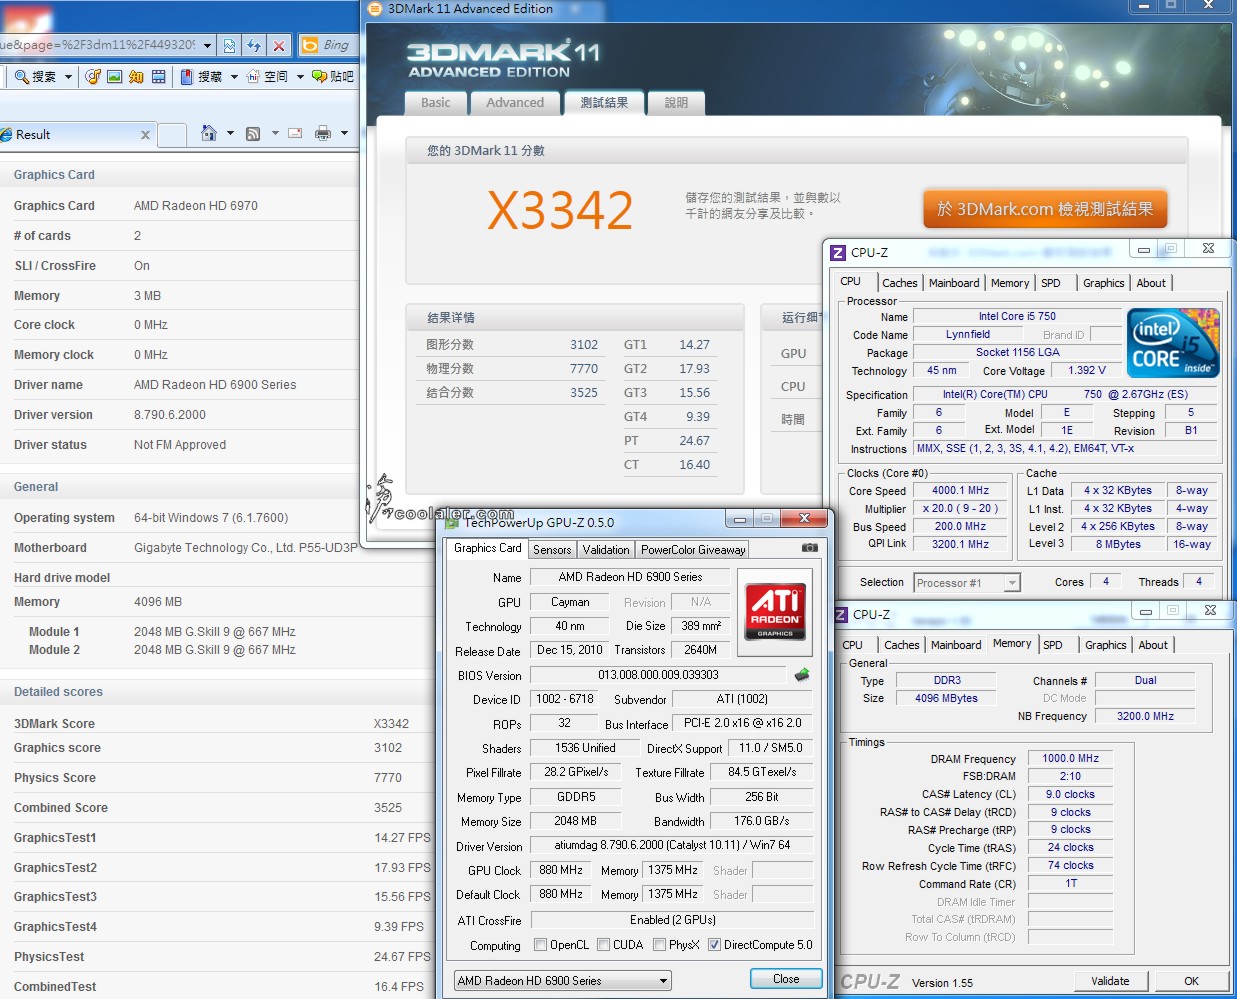Click the video film-strip toolbar icon
The image size is (1237, 999).
[159, 76]
